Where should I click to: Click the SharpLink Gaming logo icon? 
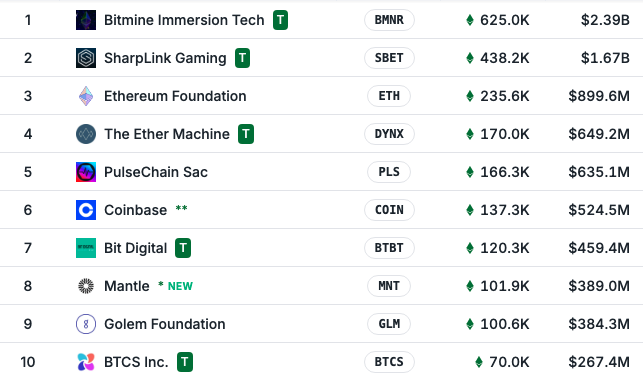[x=86, y=58]
